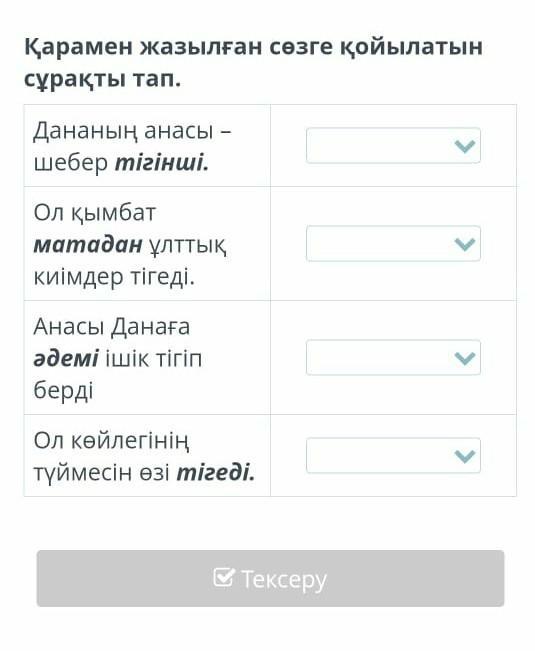The height and width of the screenshot is (651, 535).
Task: Click the text 'ұлттық киімдер тігеді'
Action: coord(130,260)
